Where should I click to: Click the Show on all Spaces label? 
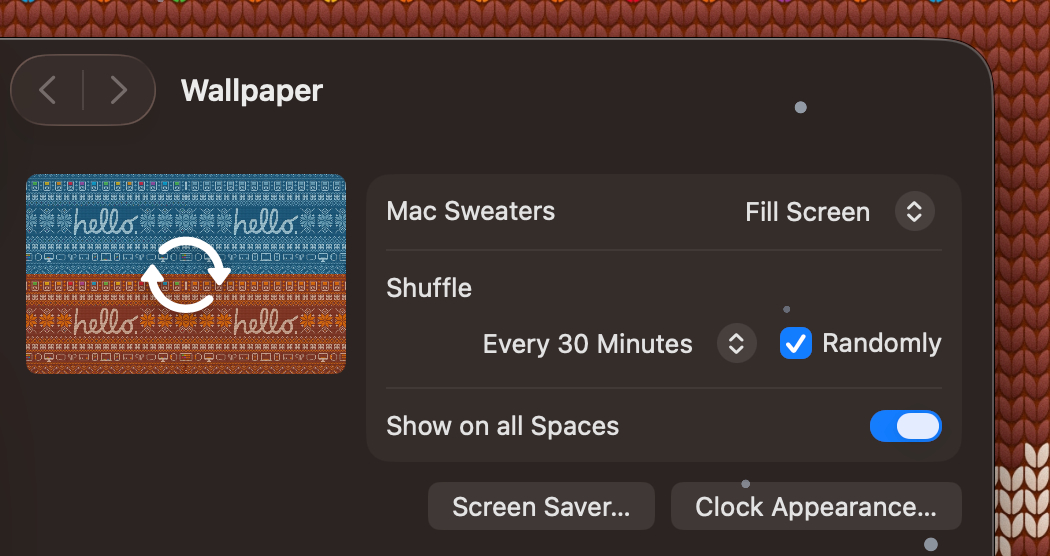[x=502, y=426]
